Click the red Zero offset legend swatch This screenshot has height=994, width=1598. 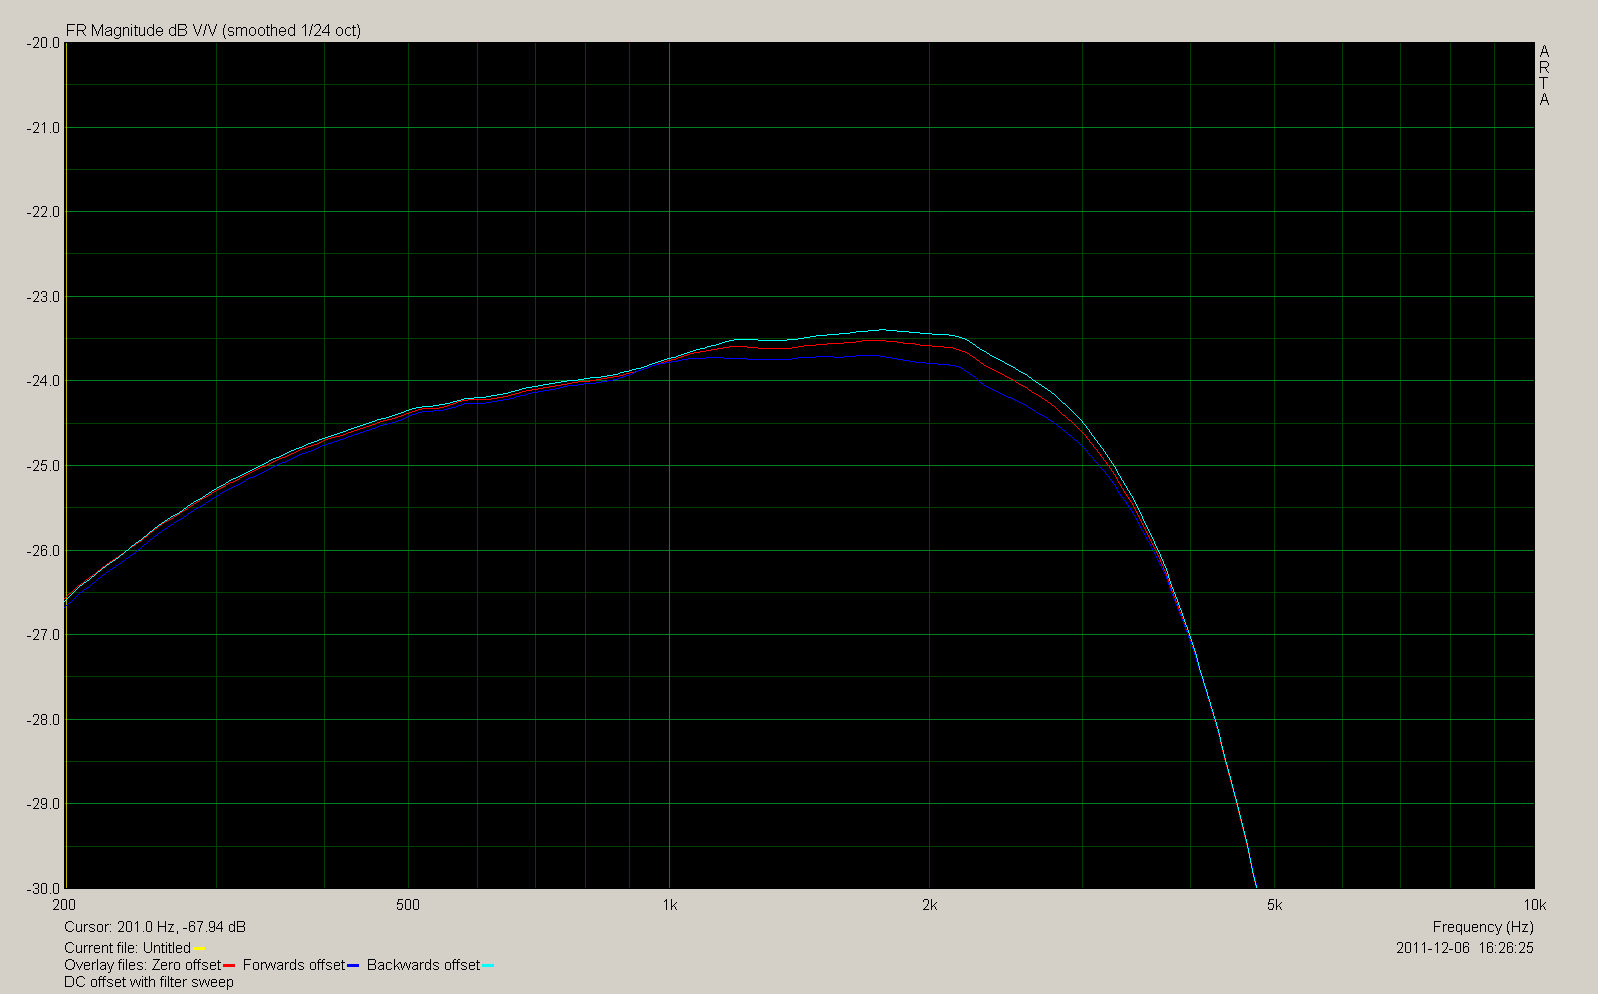point(229,966)
